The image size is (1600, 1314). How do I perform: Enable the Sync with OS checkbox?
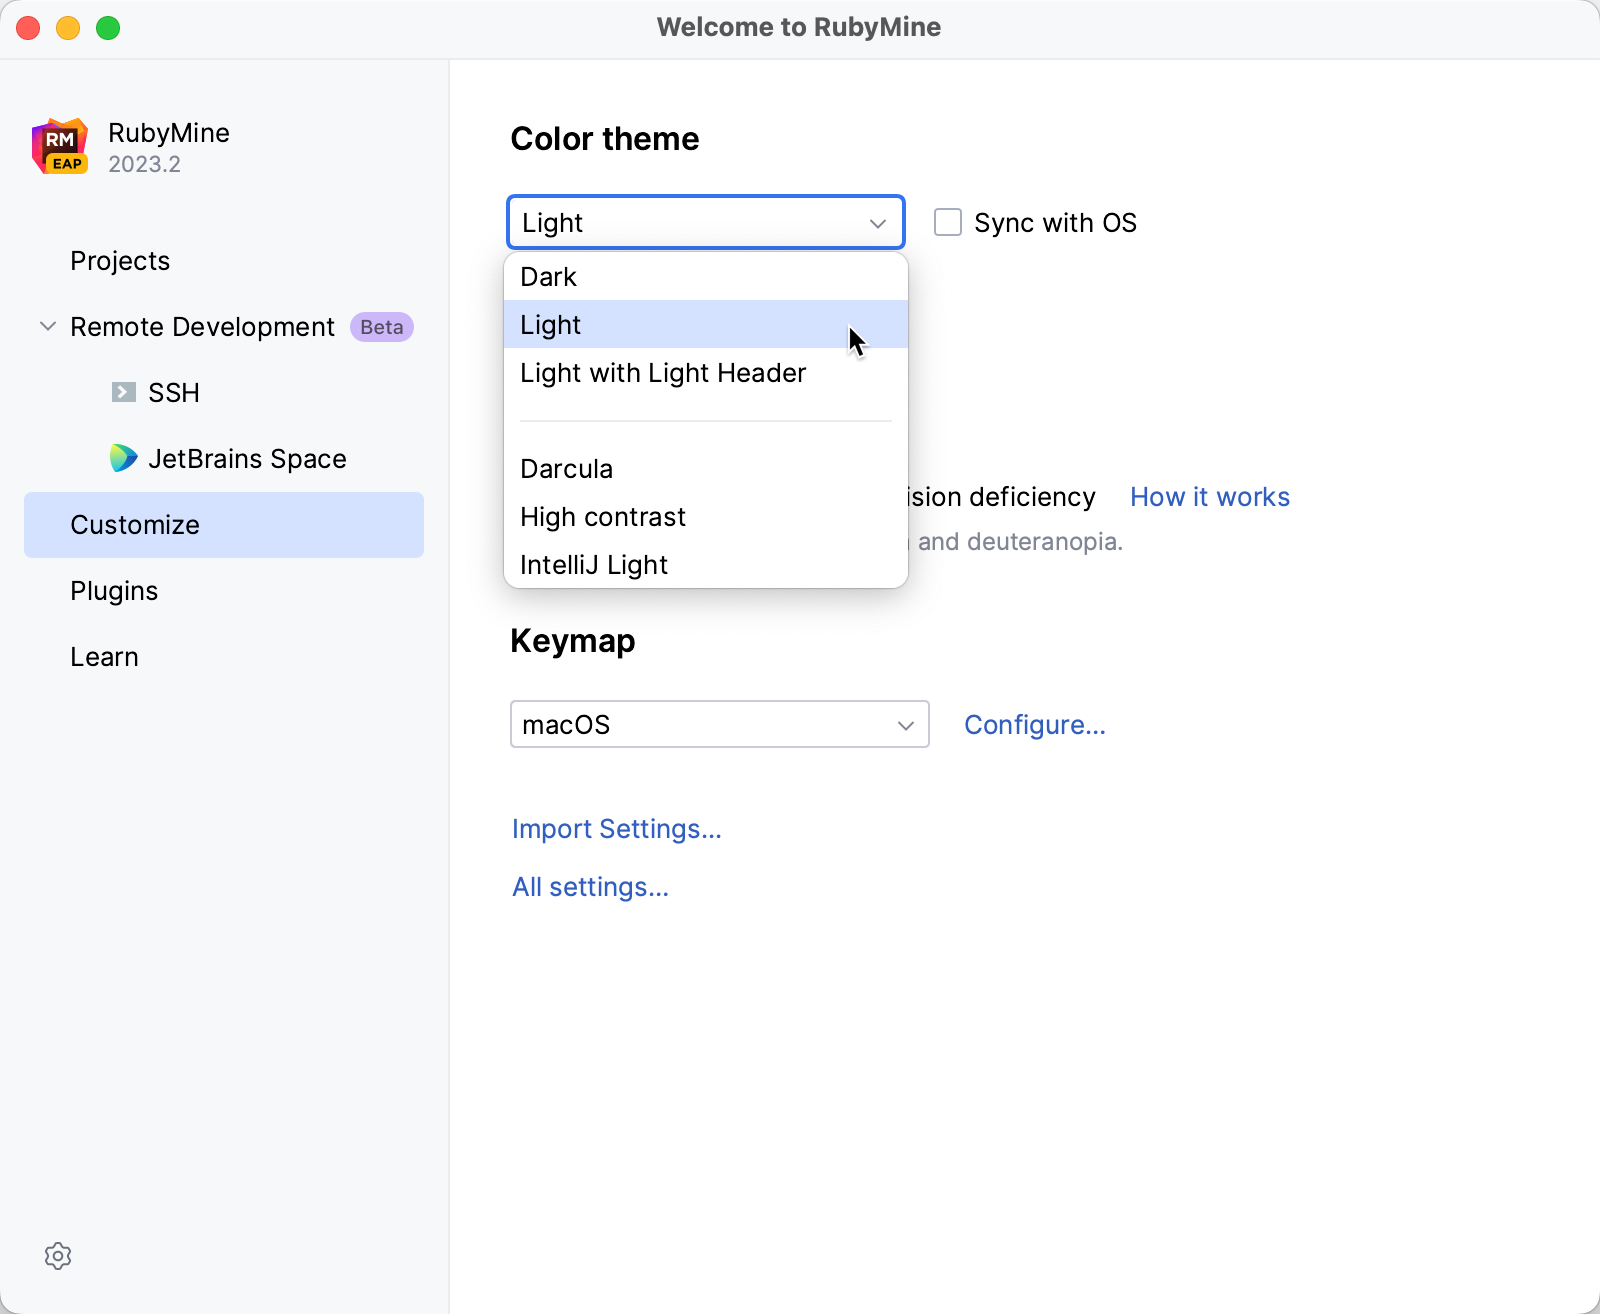point(948,222)
